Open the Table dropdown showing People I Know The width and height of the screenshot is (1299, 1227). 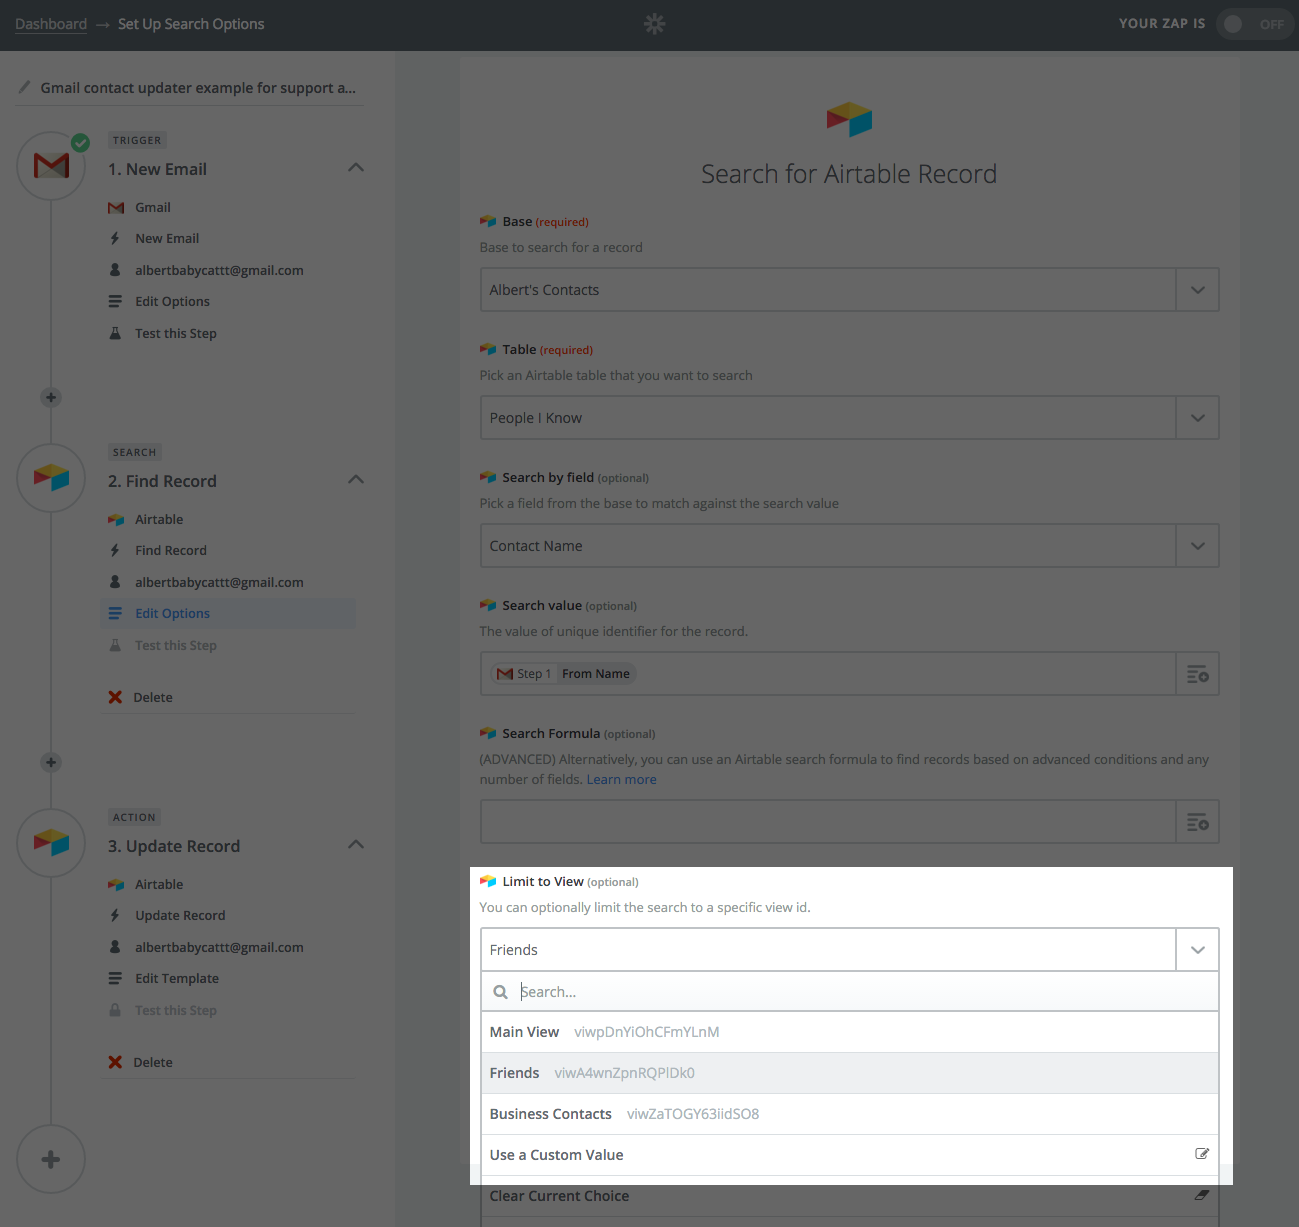point(849,418)
